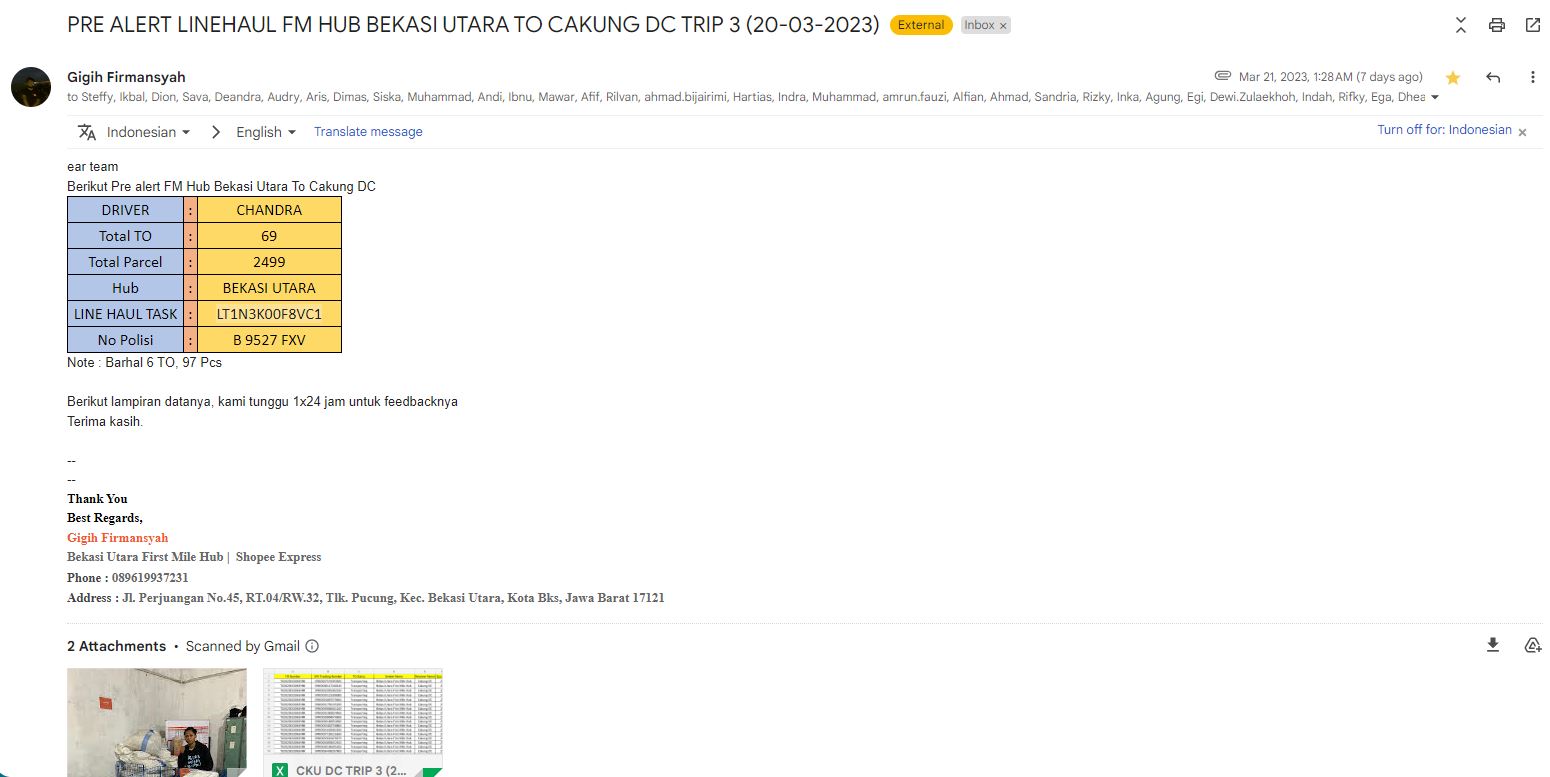
Task: Unstar this email with the yellow star
Action: 1453,77
